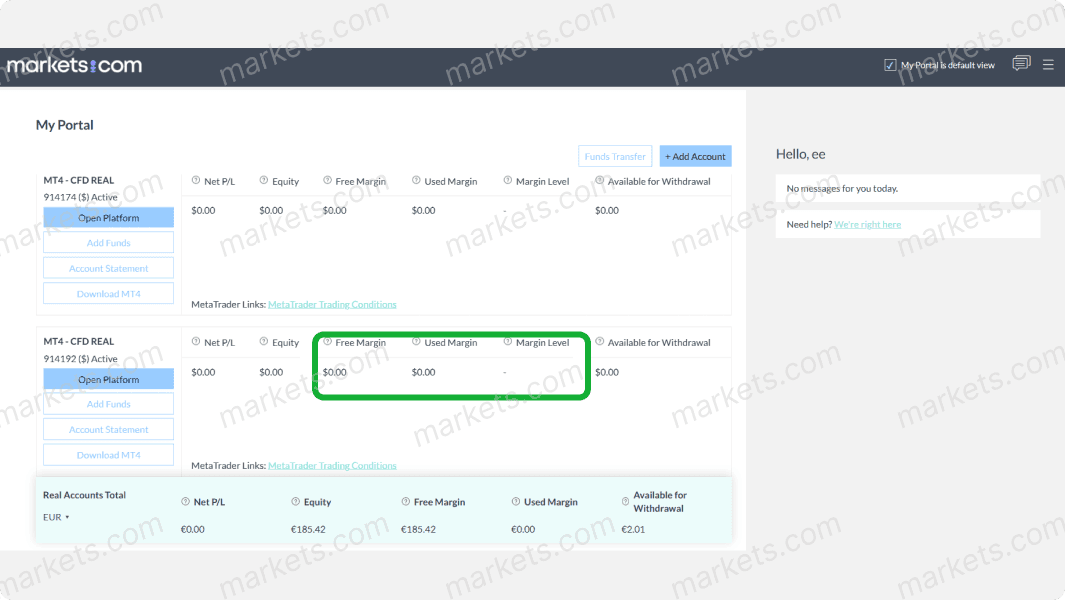Open the We're right here help link
This screenshot has height=600, width=1065.
coord(867,223)
